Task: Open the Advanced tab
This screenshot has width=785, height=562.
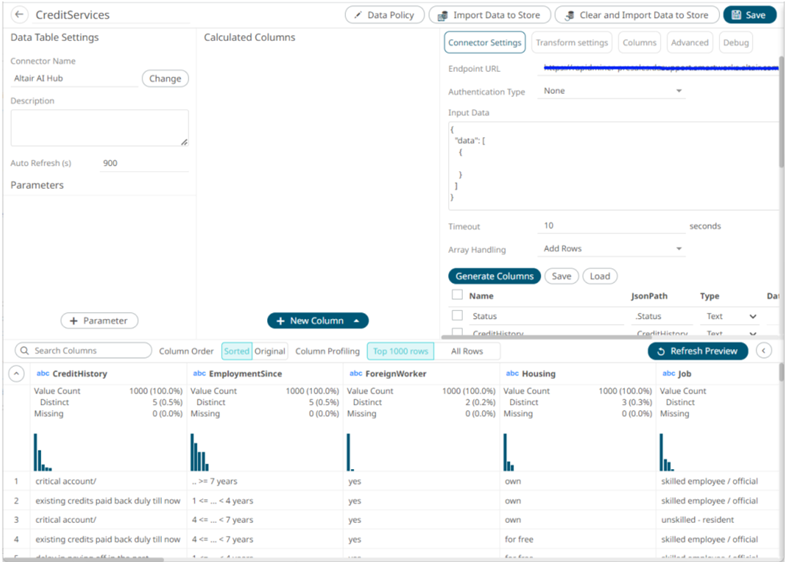Action: [x=689, y=43]
